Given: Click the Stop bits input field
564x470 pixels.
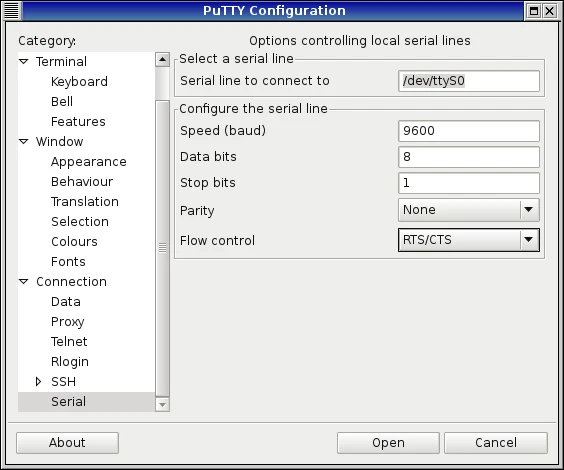Looking at the screenshot, I should [469, 183].
